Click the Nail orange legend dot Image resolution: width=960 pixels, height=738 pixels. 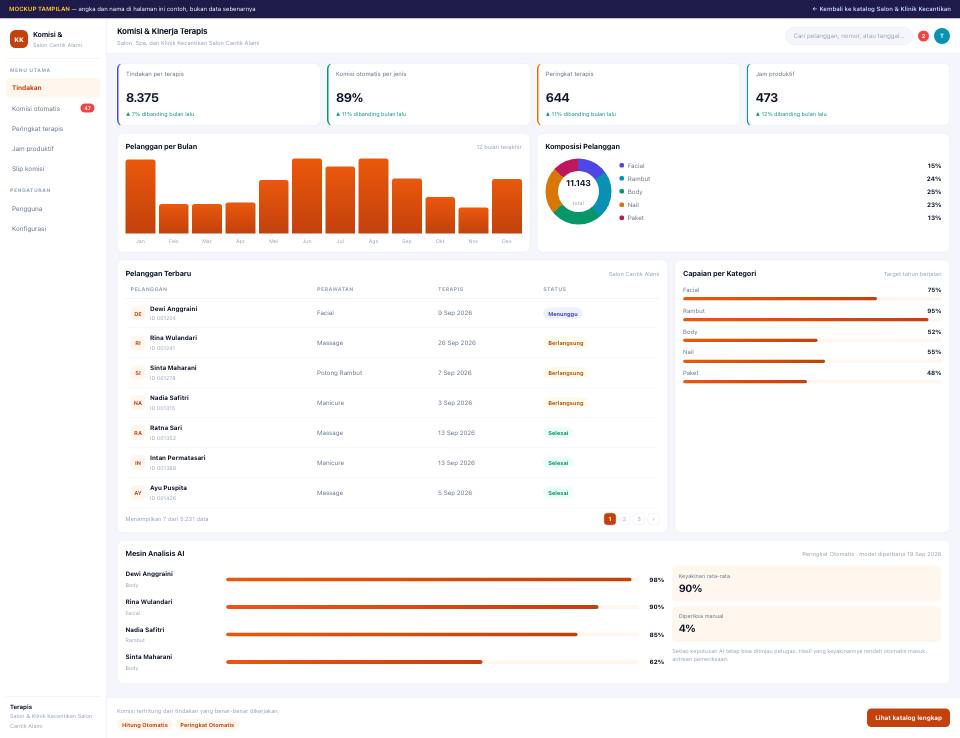coord(621,205)
